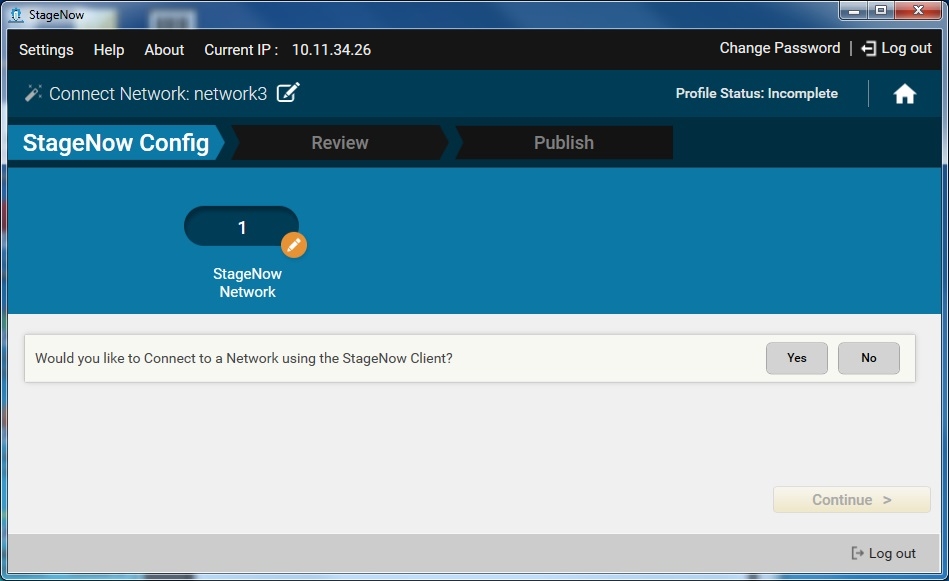Select the StageNow Config stage tab
The image size is (949, 581).
pos(115,143)
